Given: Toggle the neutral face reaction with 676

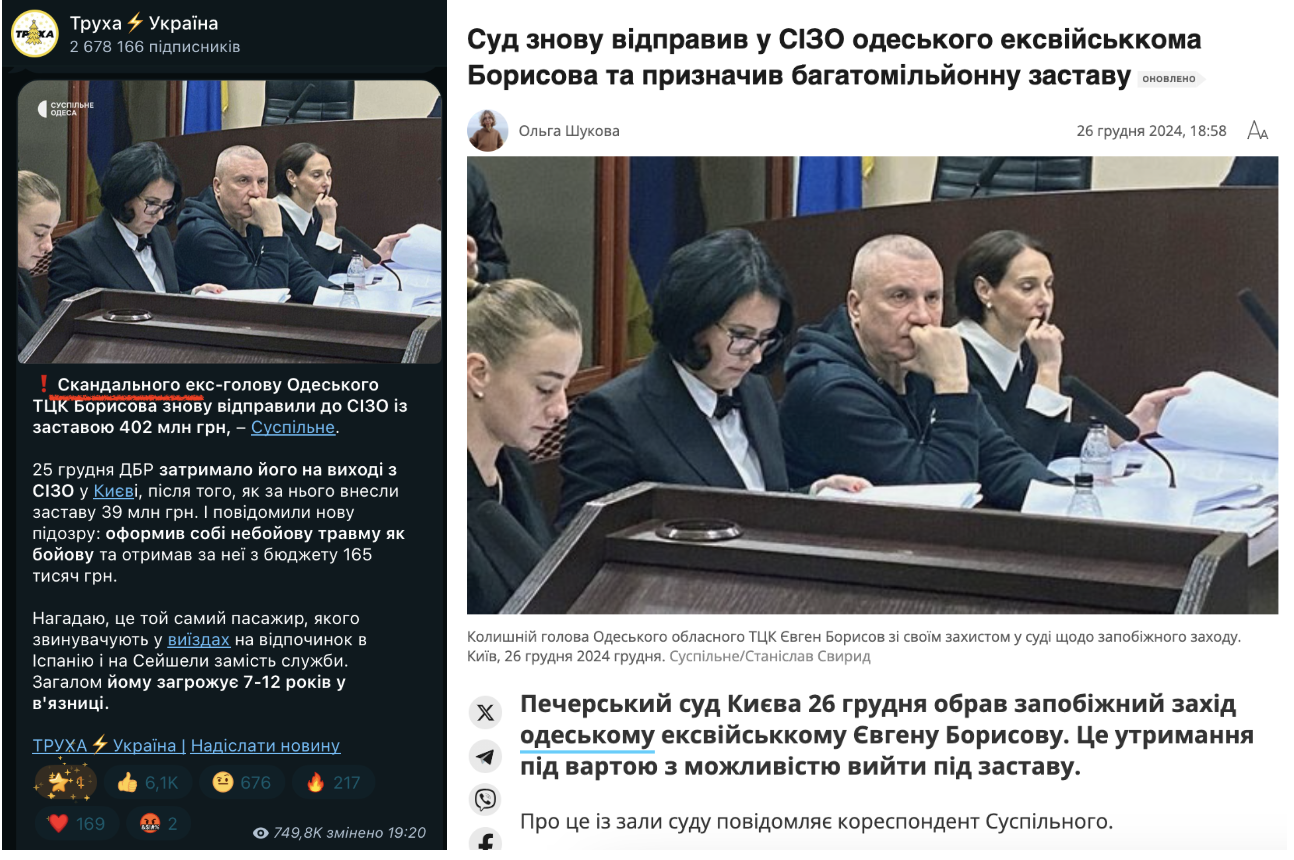Looking at the screenshot, I should coord(242,783).
